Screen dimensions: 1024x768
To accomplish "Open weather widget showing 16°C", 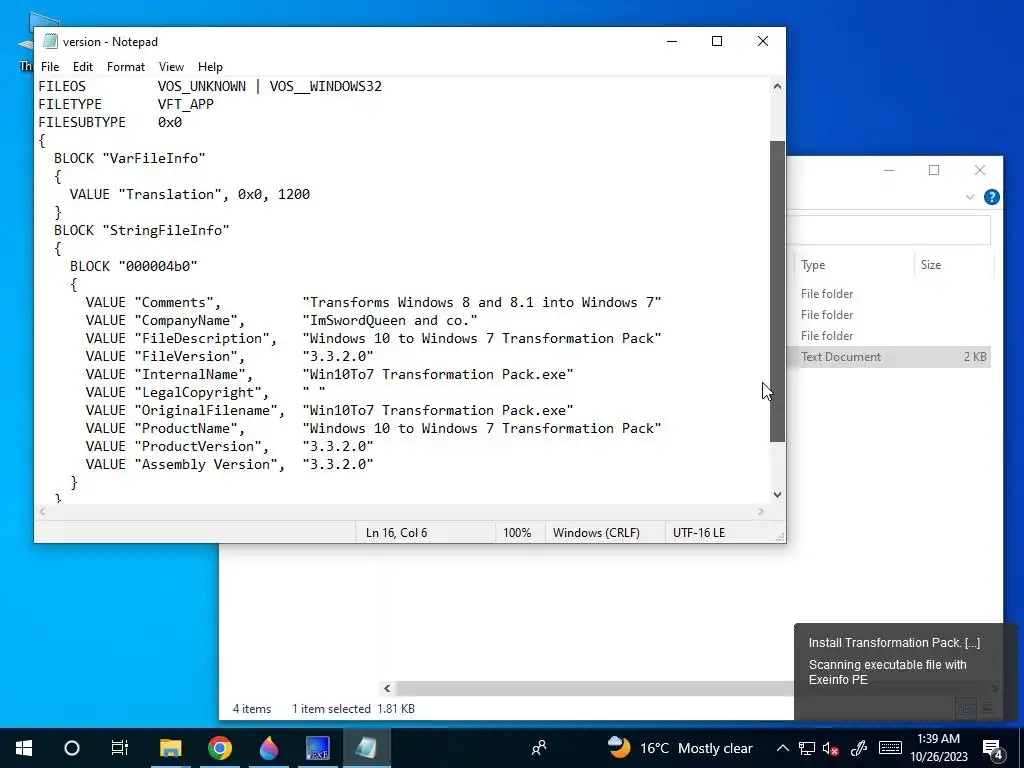I will coord(679,748).
